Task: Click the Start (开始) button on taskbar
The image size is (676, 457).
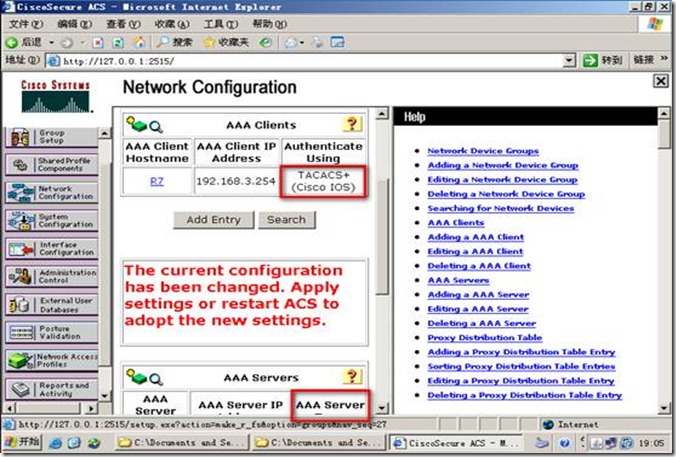Action: tap(22, 442)
